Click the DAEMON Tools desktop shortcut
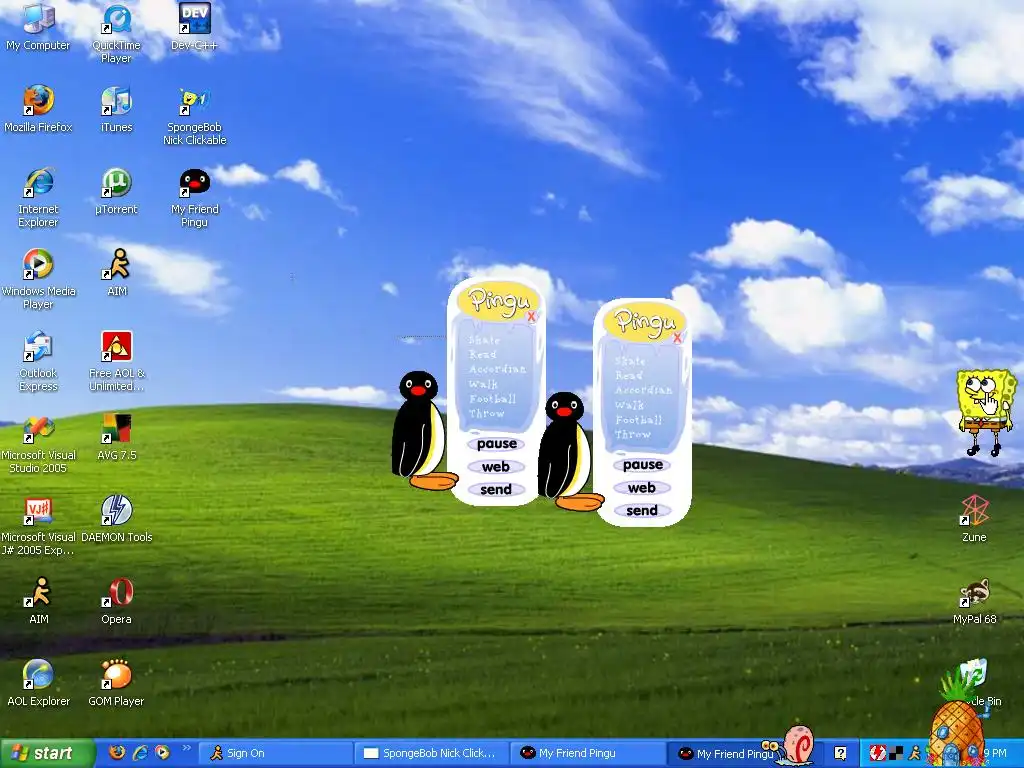The image size is (1024, 768). (116, 519)
